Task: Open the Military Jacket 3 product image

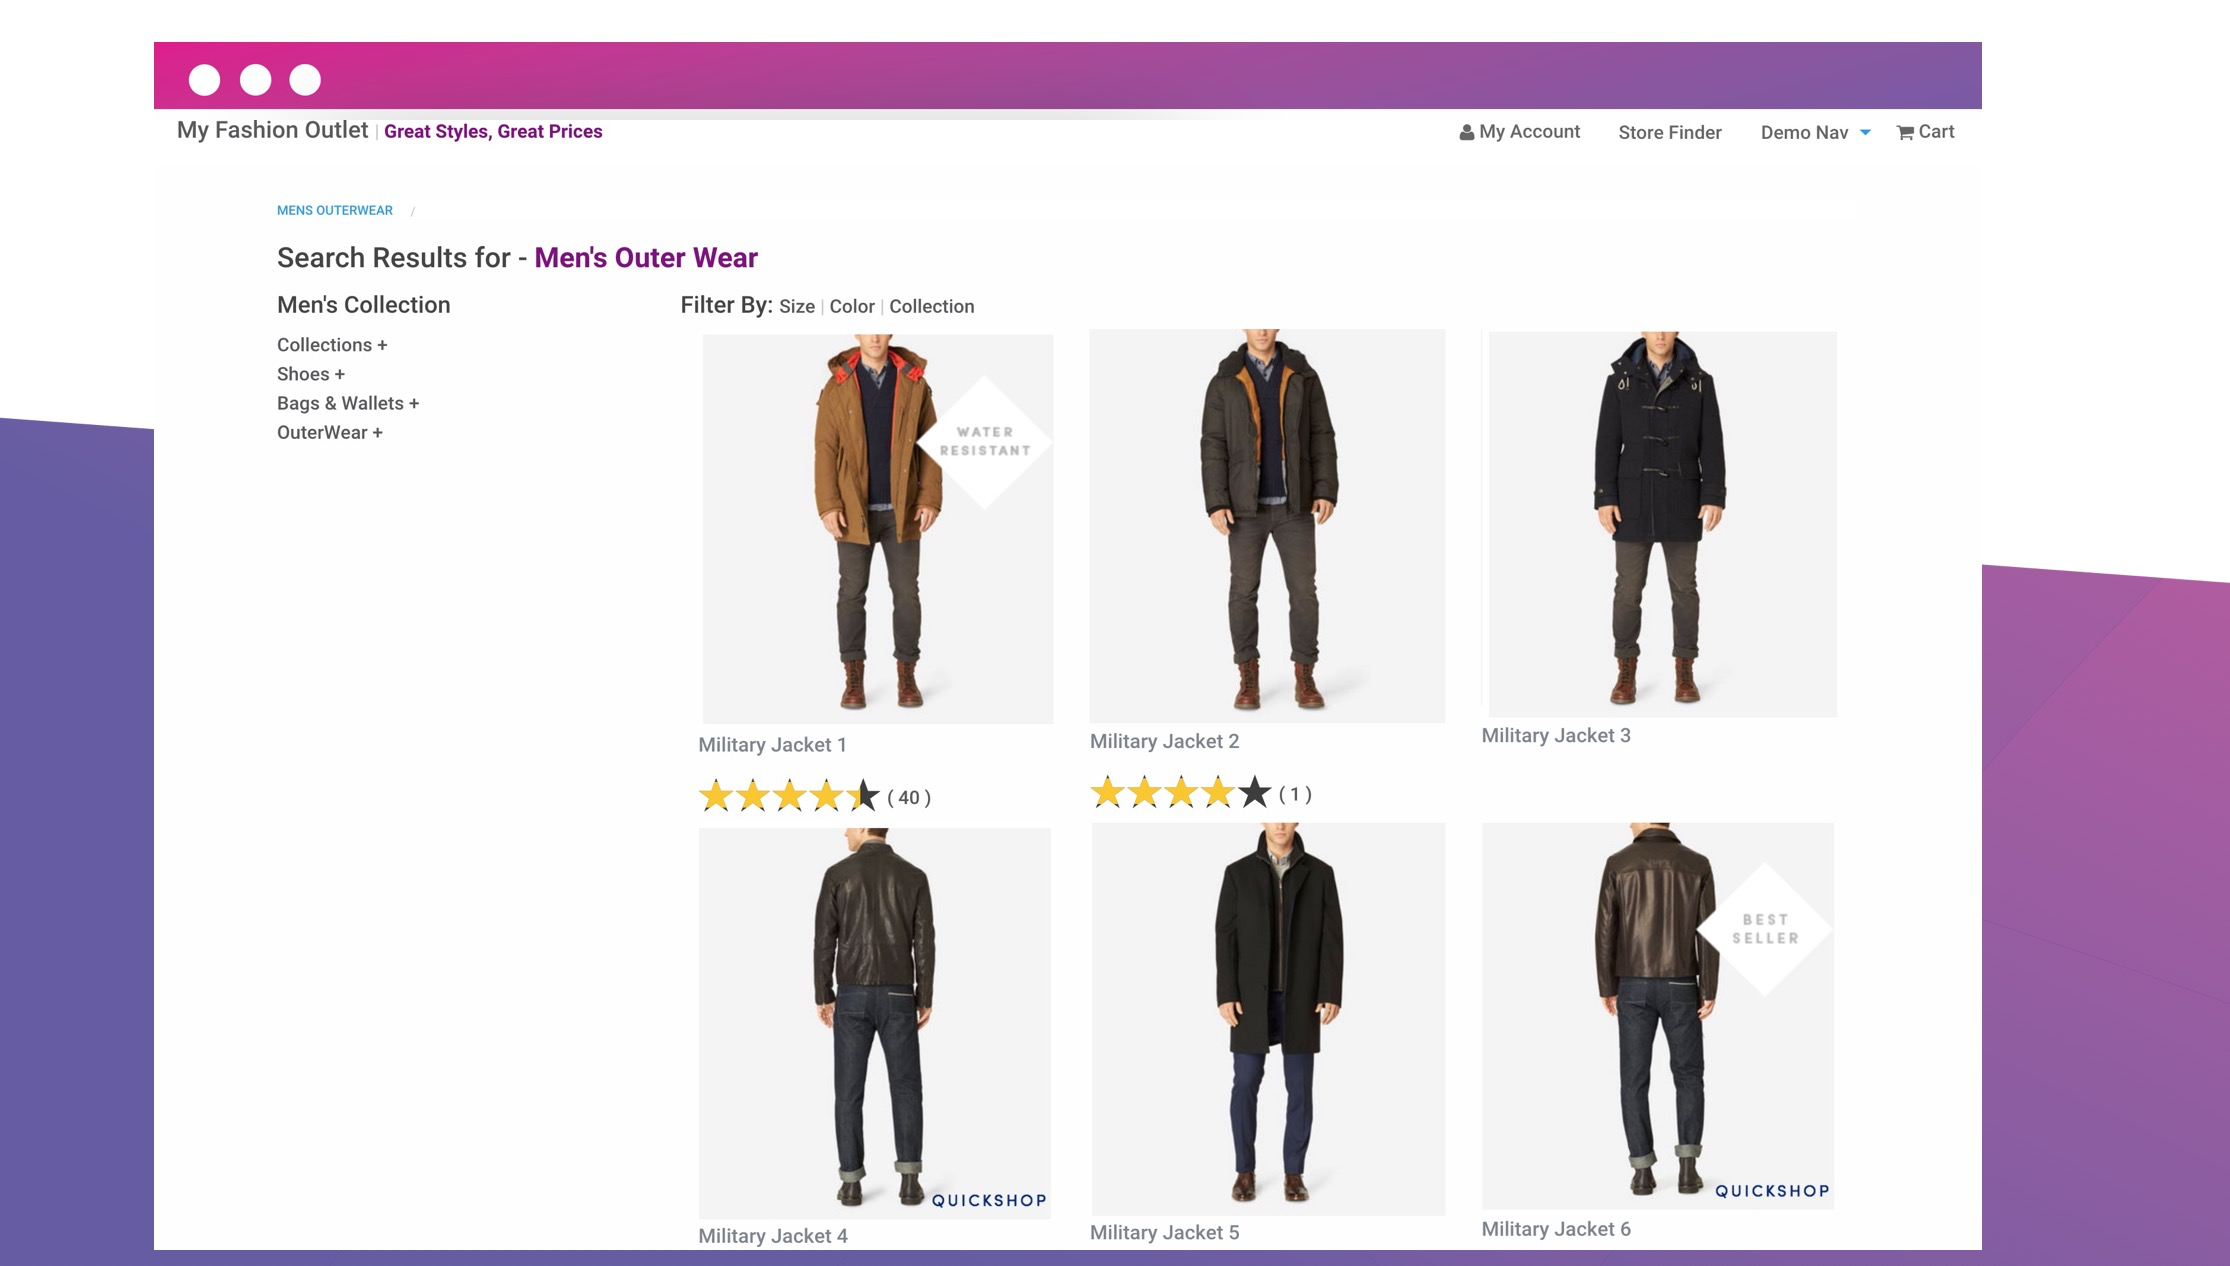Action: (1662, 524)
